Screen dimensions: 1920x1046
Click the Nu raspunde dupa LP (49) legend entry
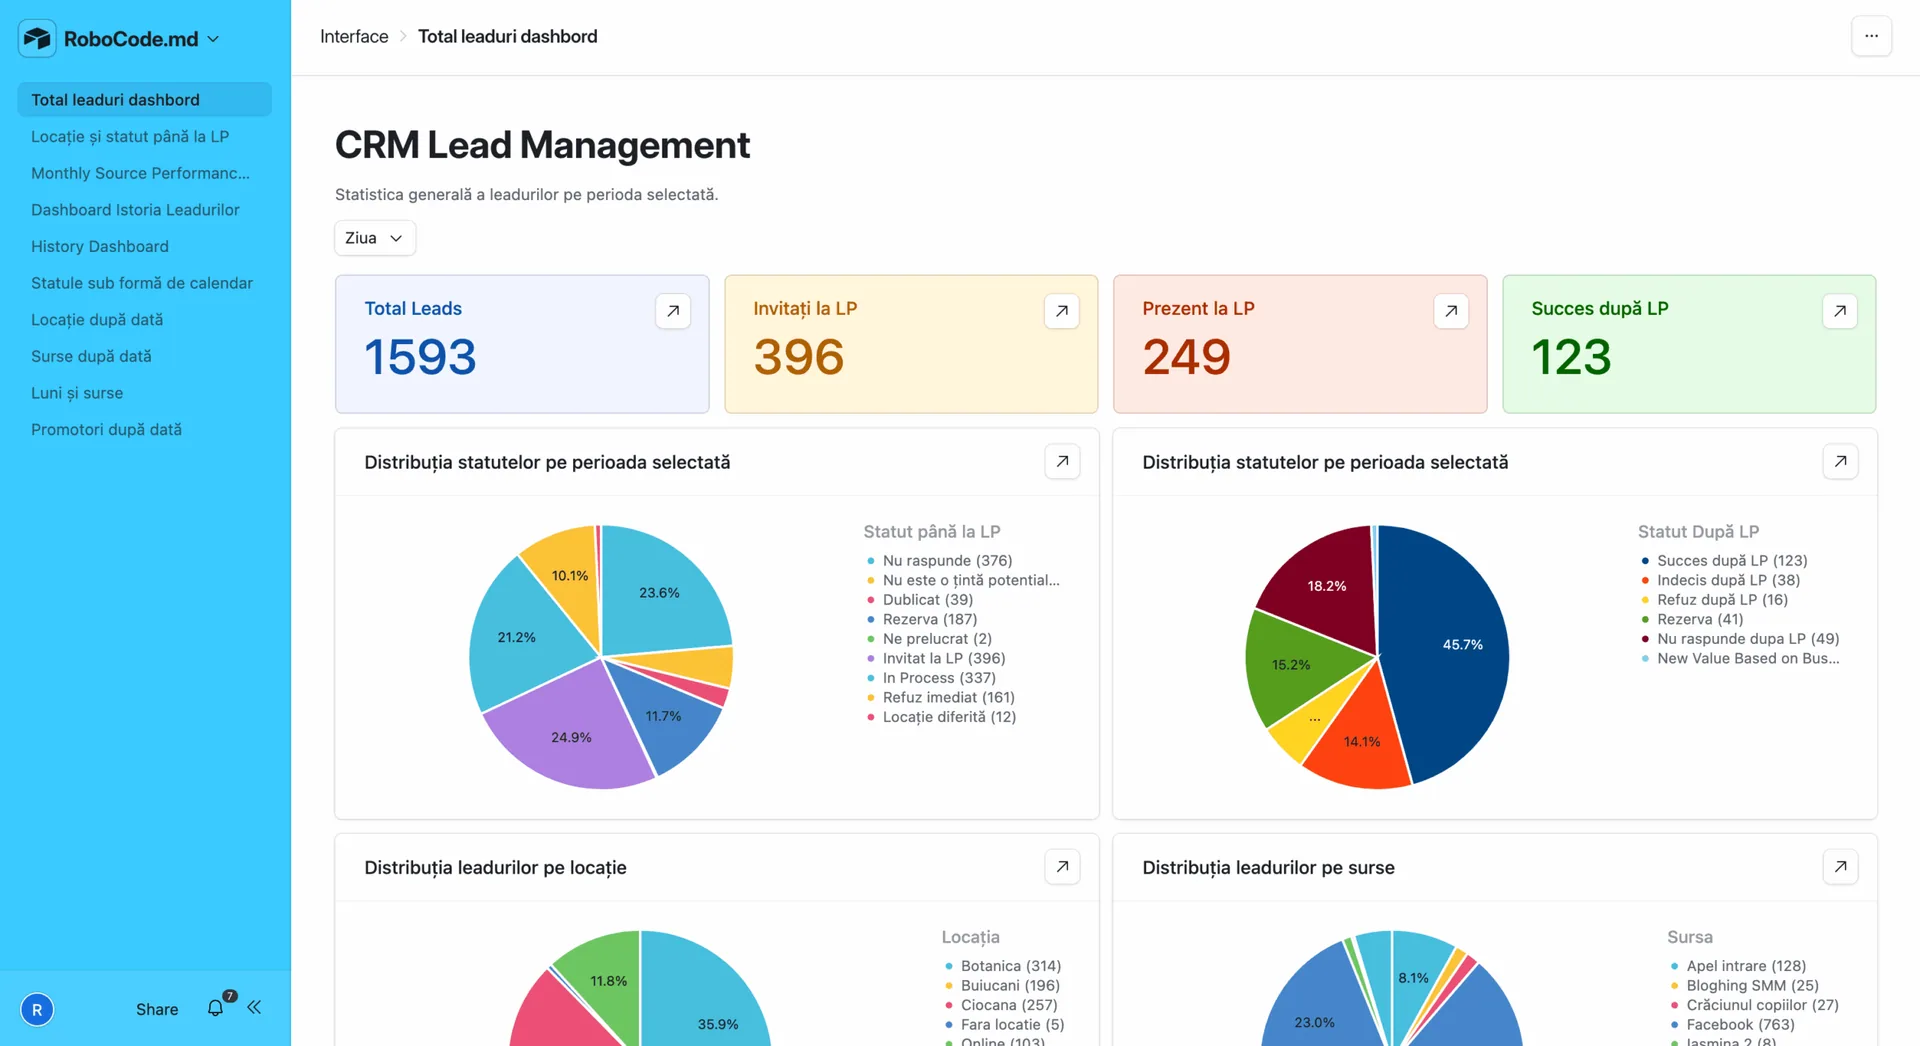1740,639
